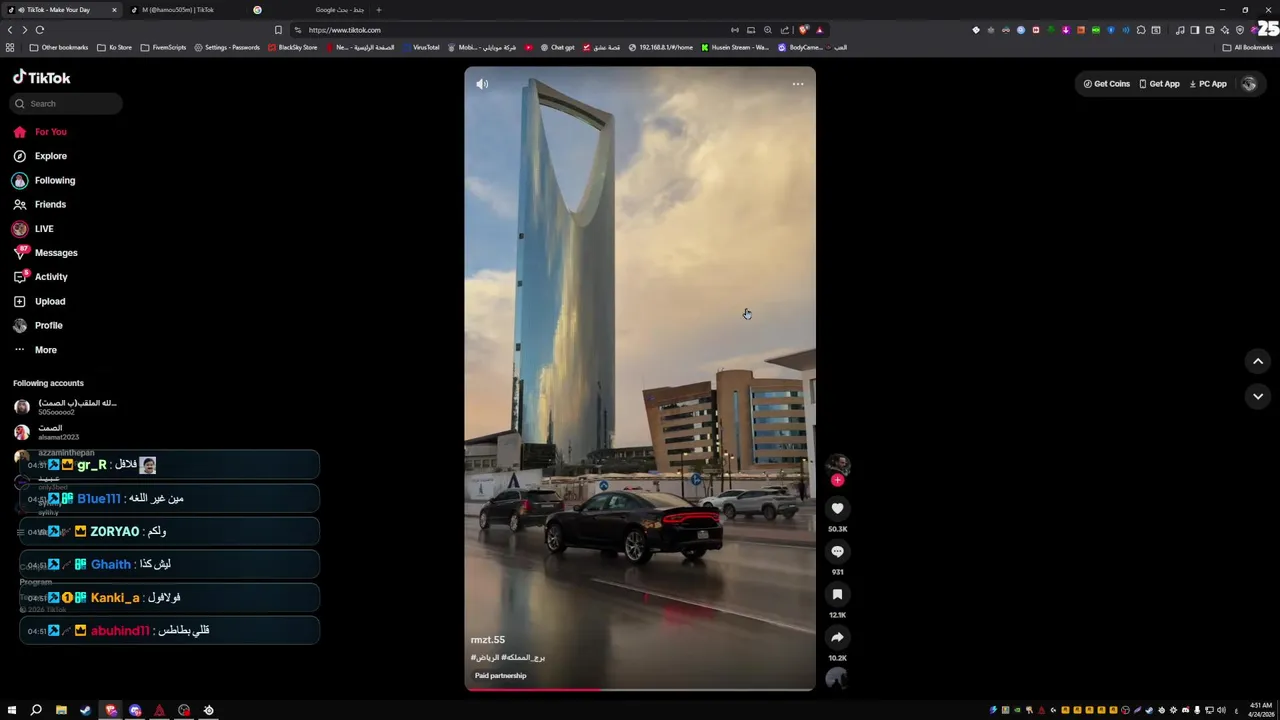
Task: Save the video with the bookmark icon
Action: pos(837,594)
